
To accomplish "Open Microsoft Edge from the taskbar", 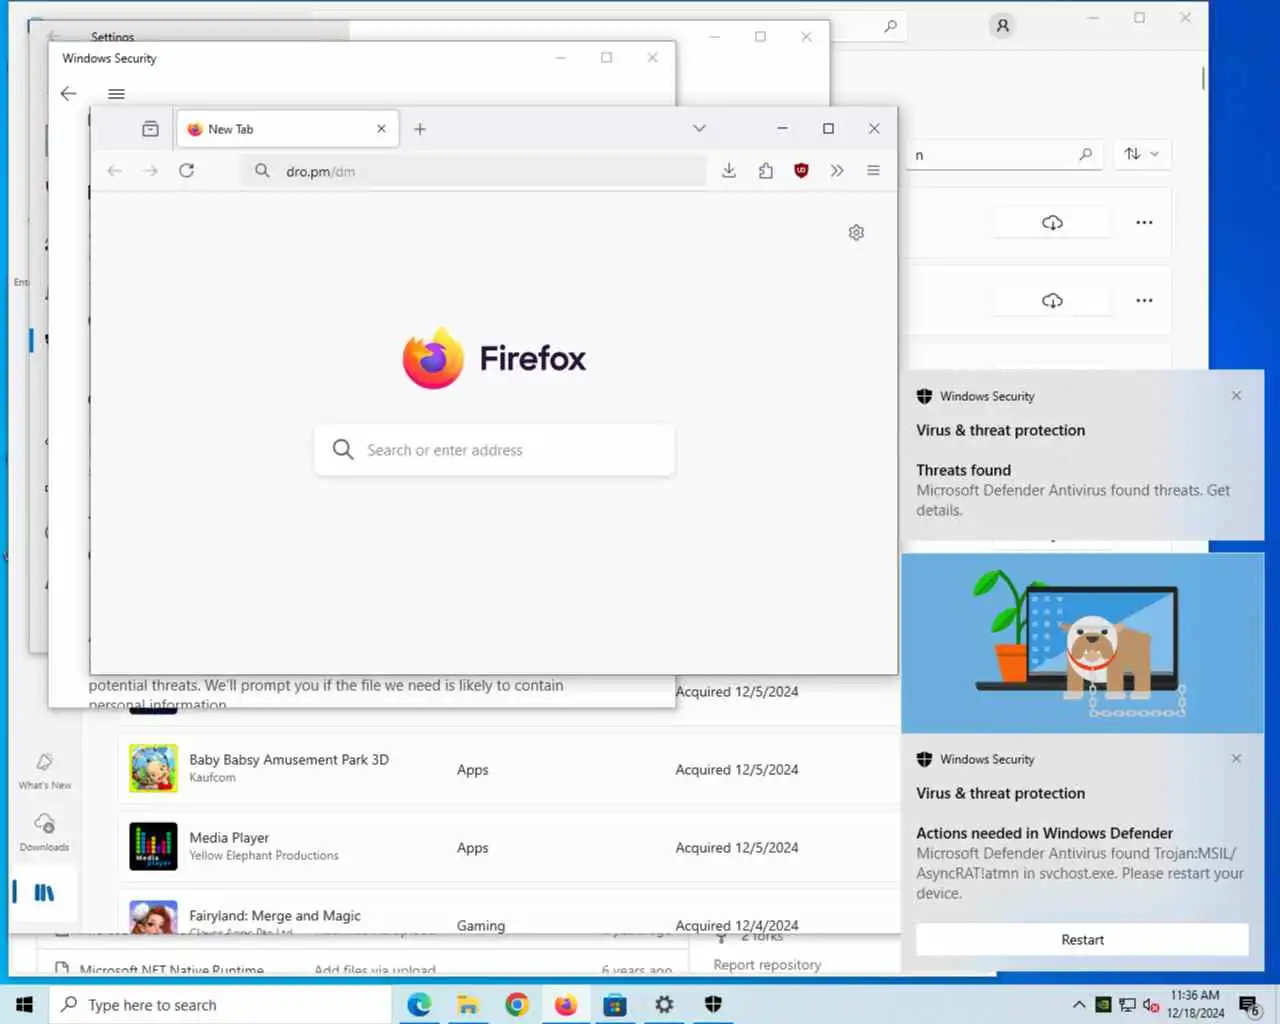I will [419, 1004].
